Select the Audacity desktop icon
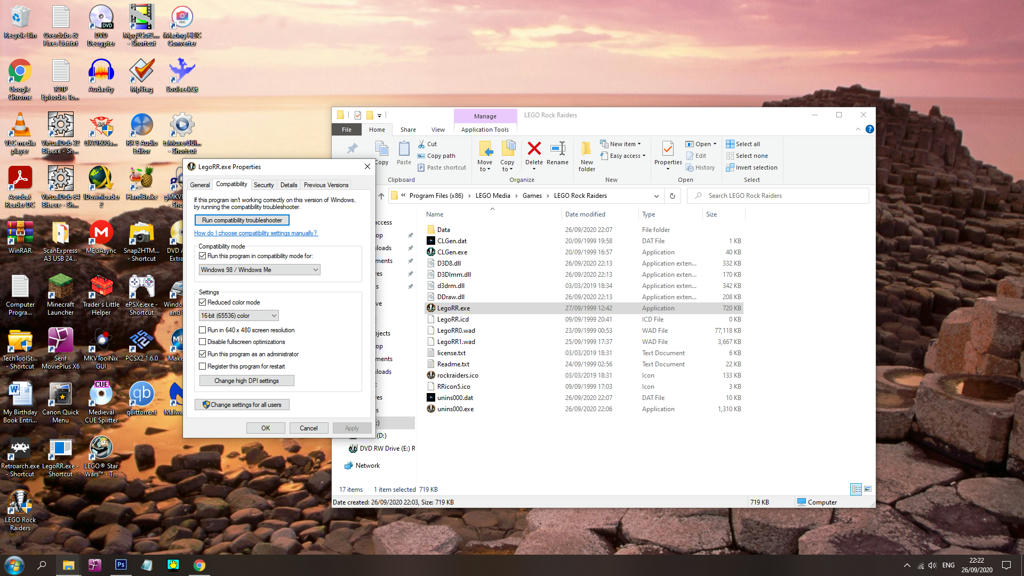Screen dimensions: 1024x576 pyautogui.click(x=101, y=76)
